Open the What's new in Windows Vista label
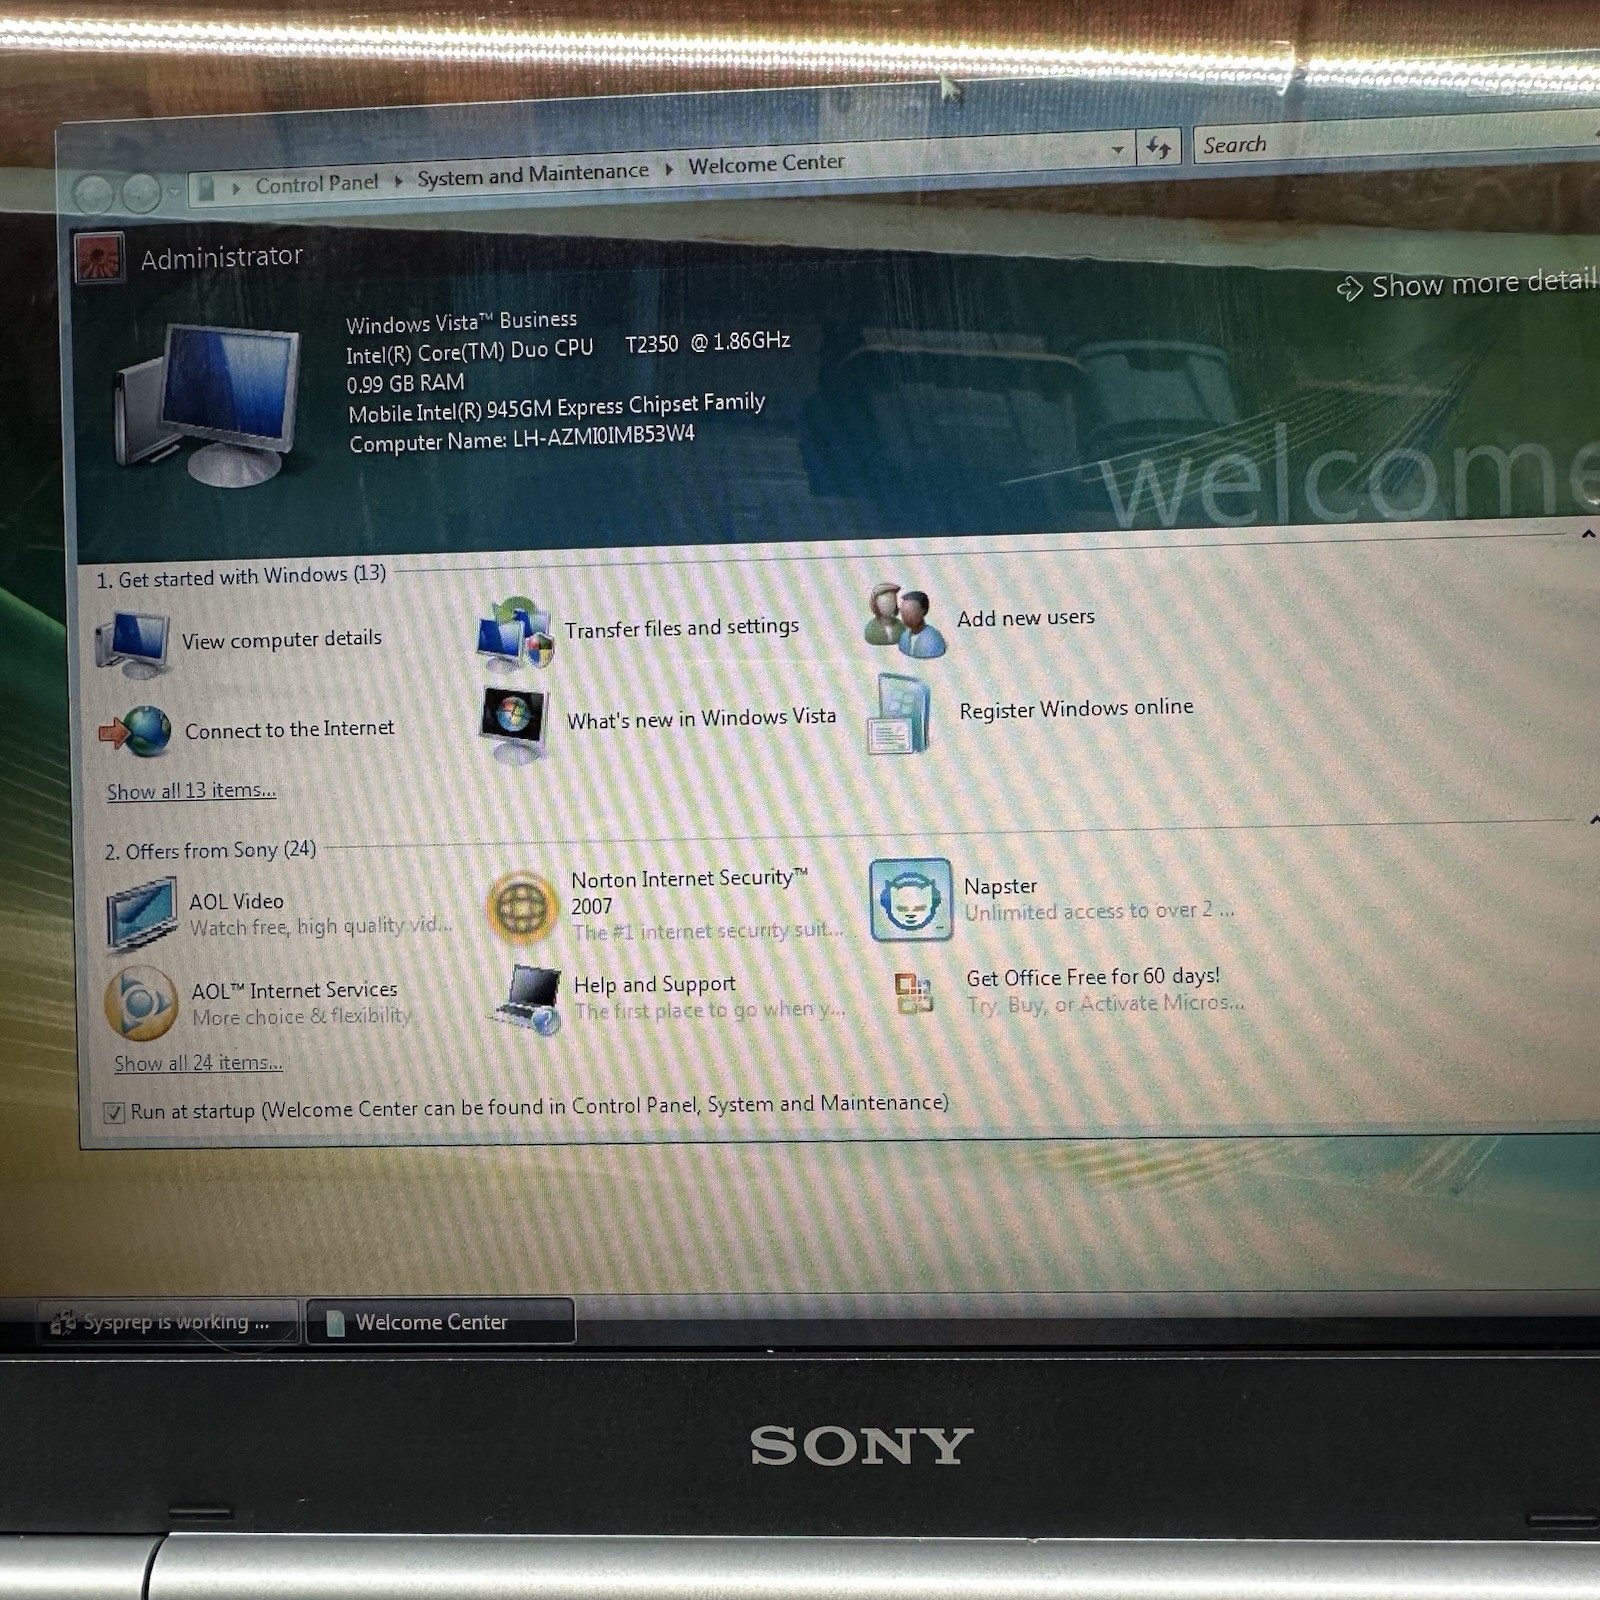Screen dimensions: 1600x1600 coord(701,718)
